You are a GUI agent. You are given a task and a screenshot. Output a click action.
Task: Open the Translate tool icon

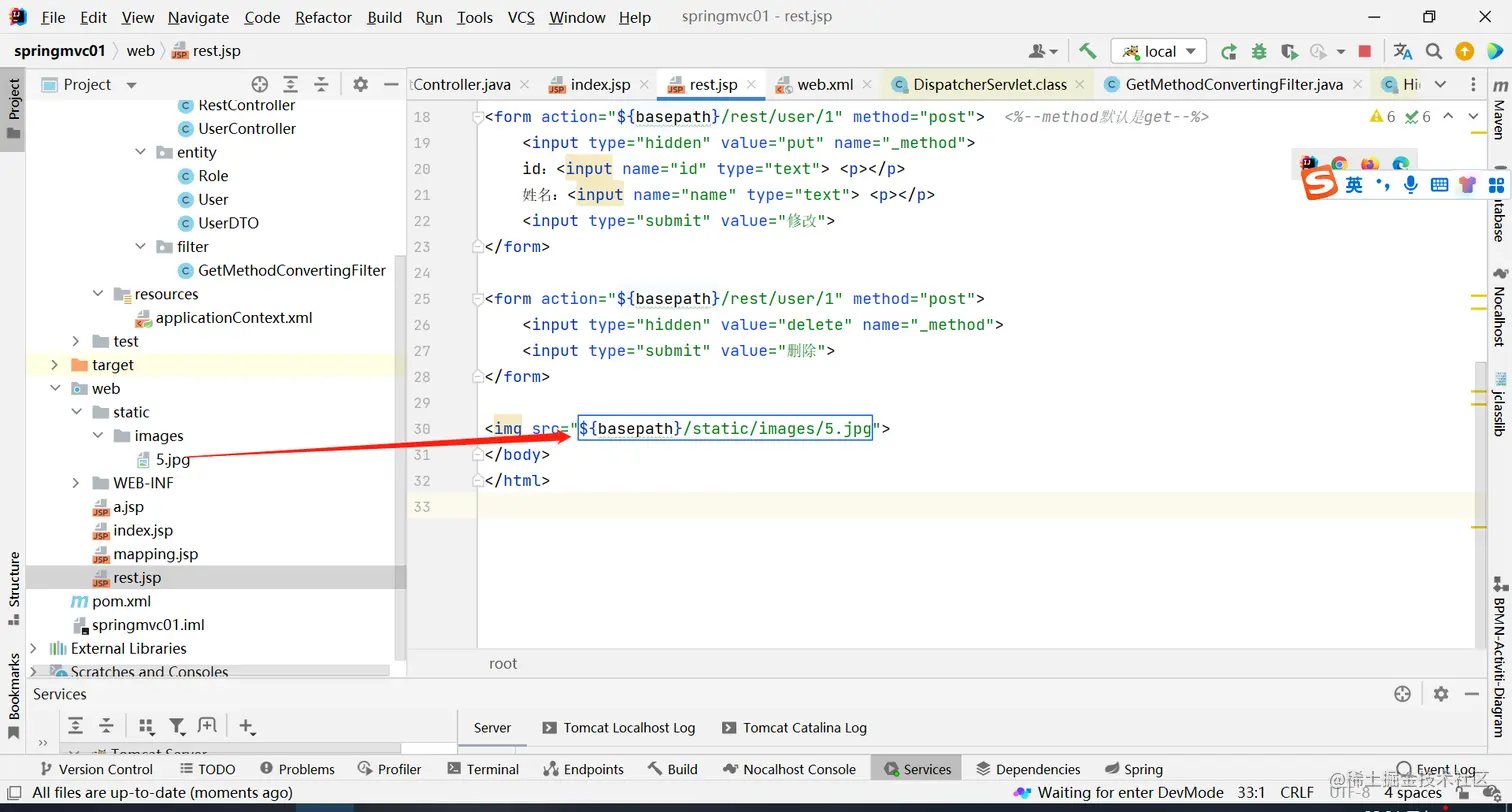coord(1403,51)
